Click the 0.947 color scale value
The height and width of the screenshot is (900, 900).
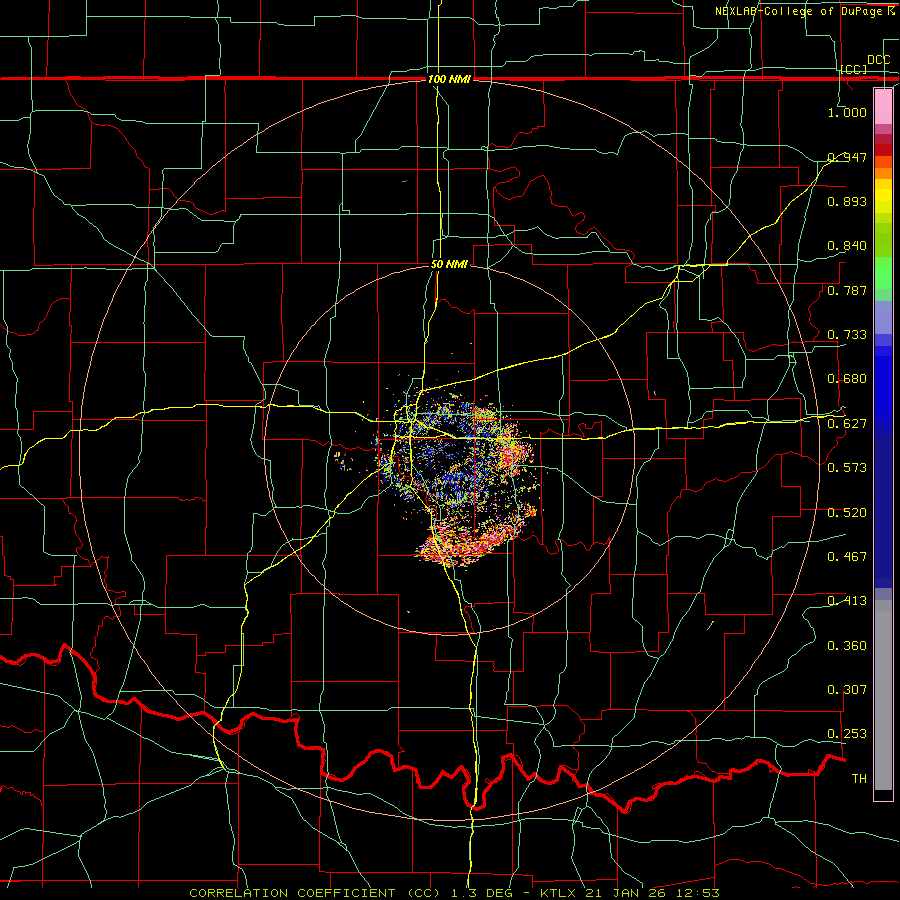847,157
